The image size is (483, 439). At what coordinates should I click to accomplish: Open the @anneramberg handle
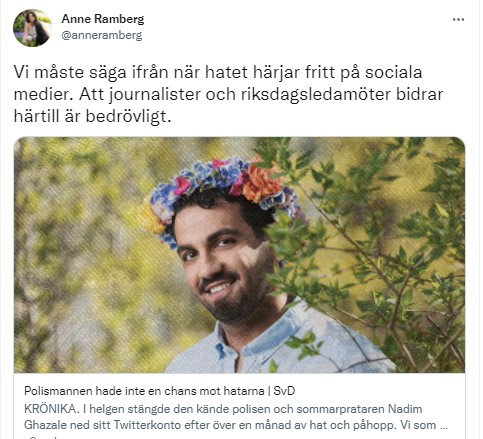point(102,35)
